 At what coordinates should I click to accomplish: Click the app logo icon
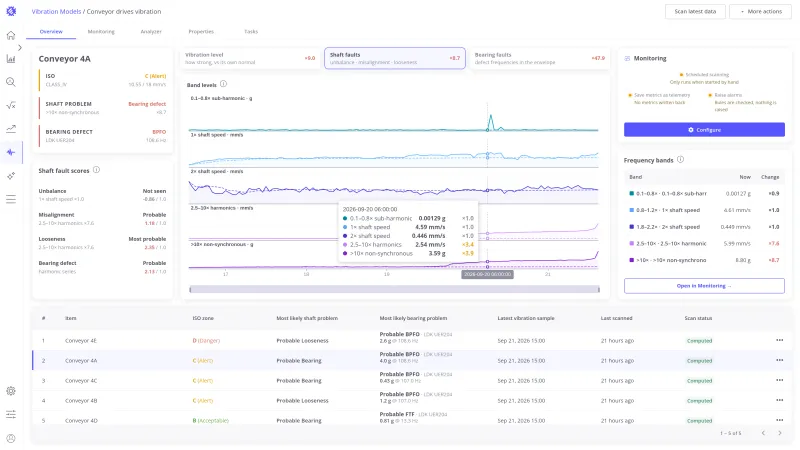[x=11, y=11]
